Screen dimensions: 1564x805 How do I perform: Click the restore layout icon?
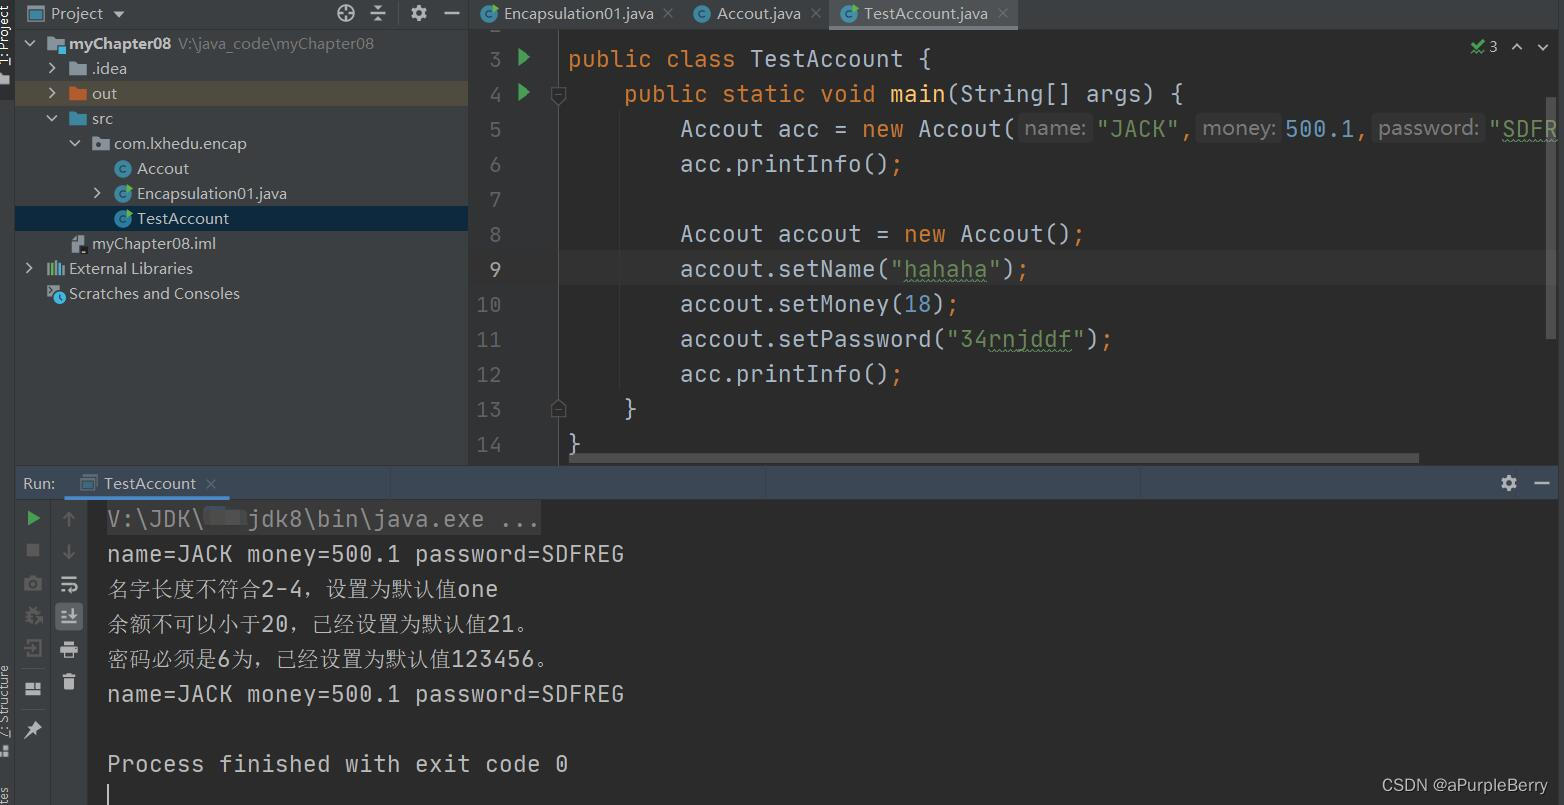point(33,689)
